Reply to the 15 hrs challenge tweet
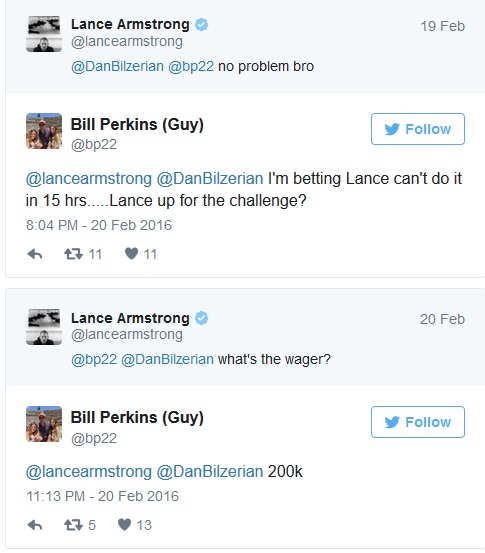This screenshot has width=485, height=553. pyautogui.click(x=35, y=254)
